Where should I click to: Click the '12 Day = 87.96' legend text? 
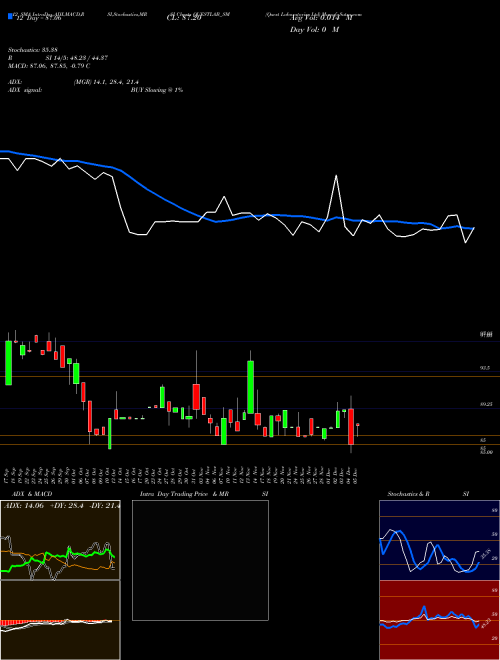tap(39, 19)
